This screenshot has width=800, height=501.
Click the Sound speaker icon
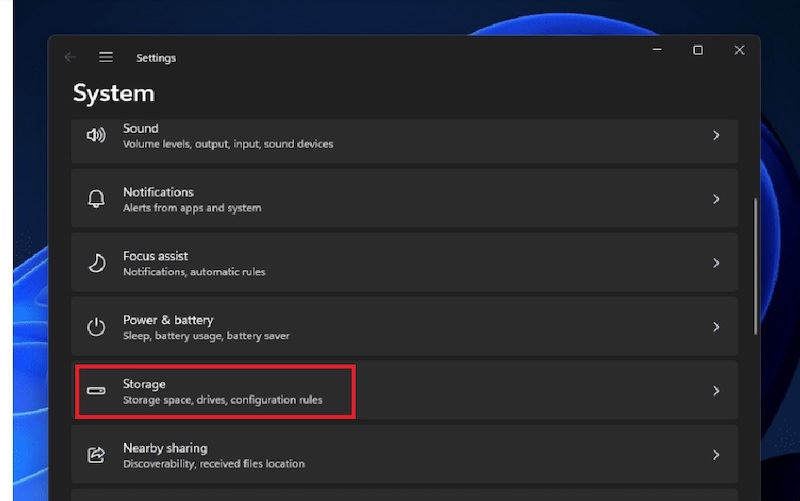pyautogui.click(x=96, y=135)
